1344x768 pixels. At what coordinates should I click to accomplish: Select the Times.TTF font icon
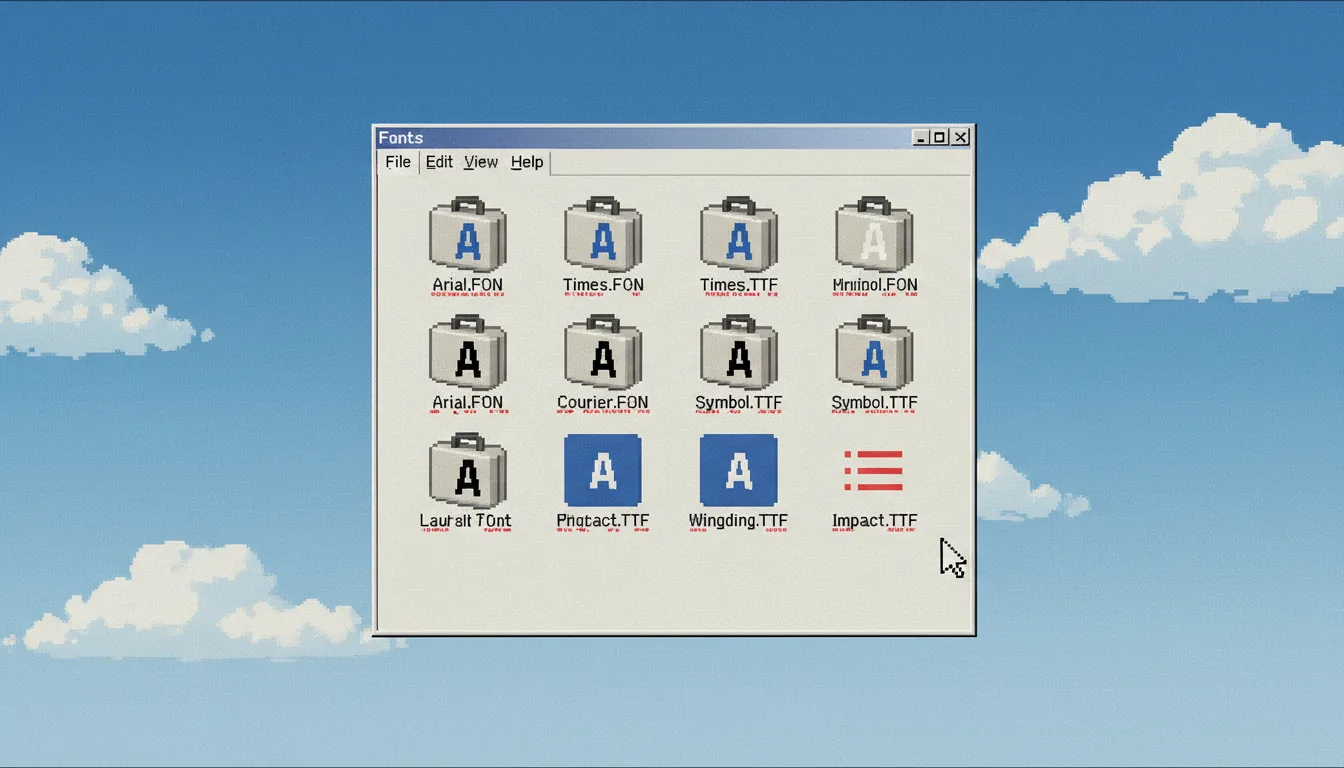click(x=738, y=238)
